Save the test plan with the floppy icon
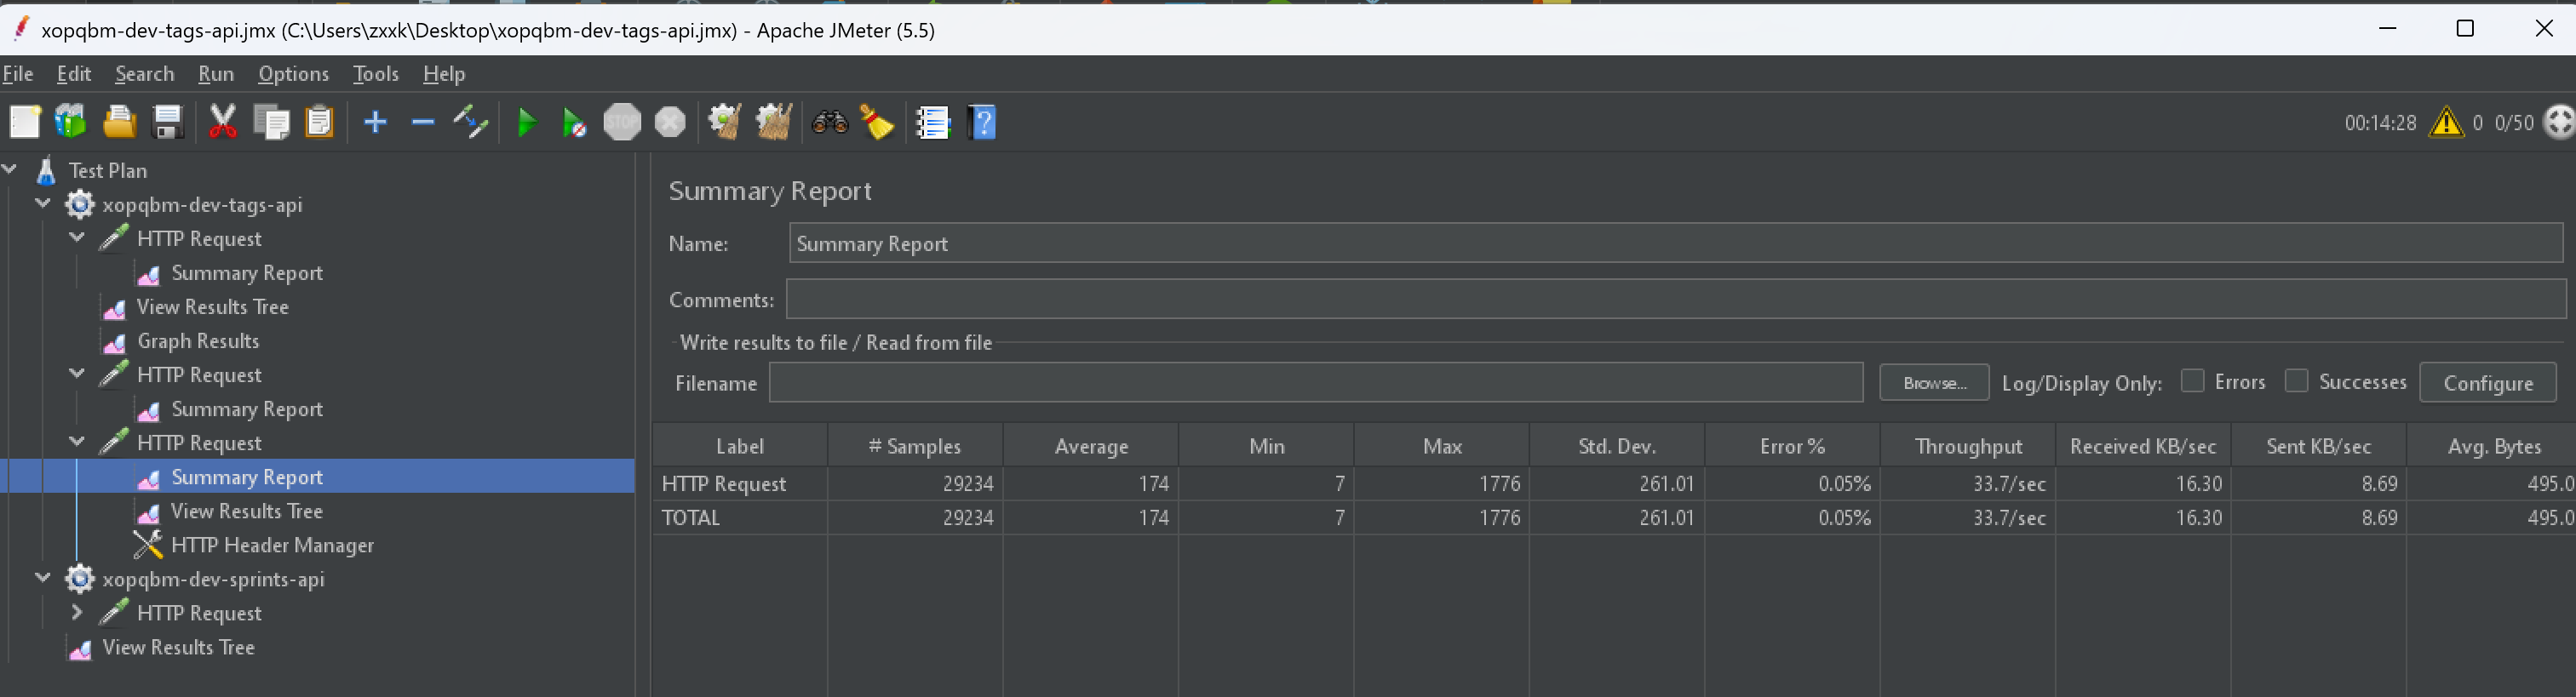The image size is (2576, 697). (167, 123)
